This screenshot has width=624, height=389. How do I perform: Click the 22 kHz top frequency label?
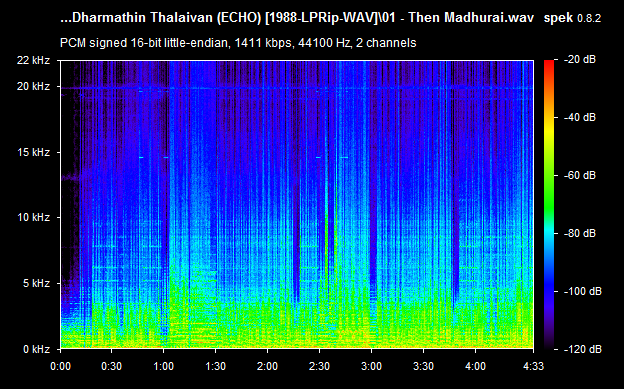tap(33, 61)
